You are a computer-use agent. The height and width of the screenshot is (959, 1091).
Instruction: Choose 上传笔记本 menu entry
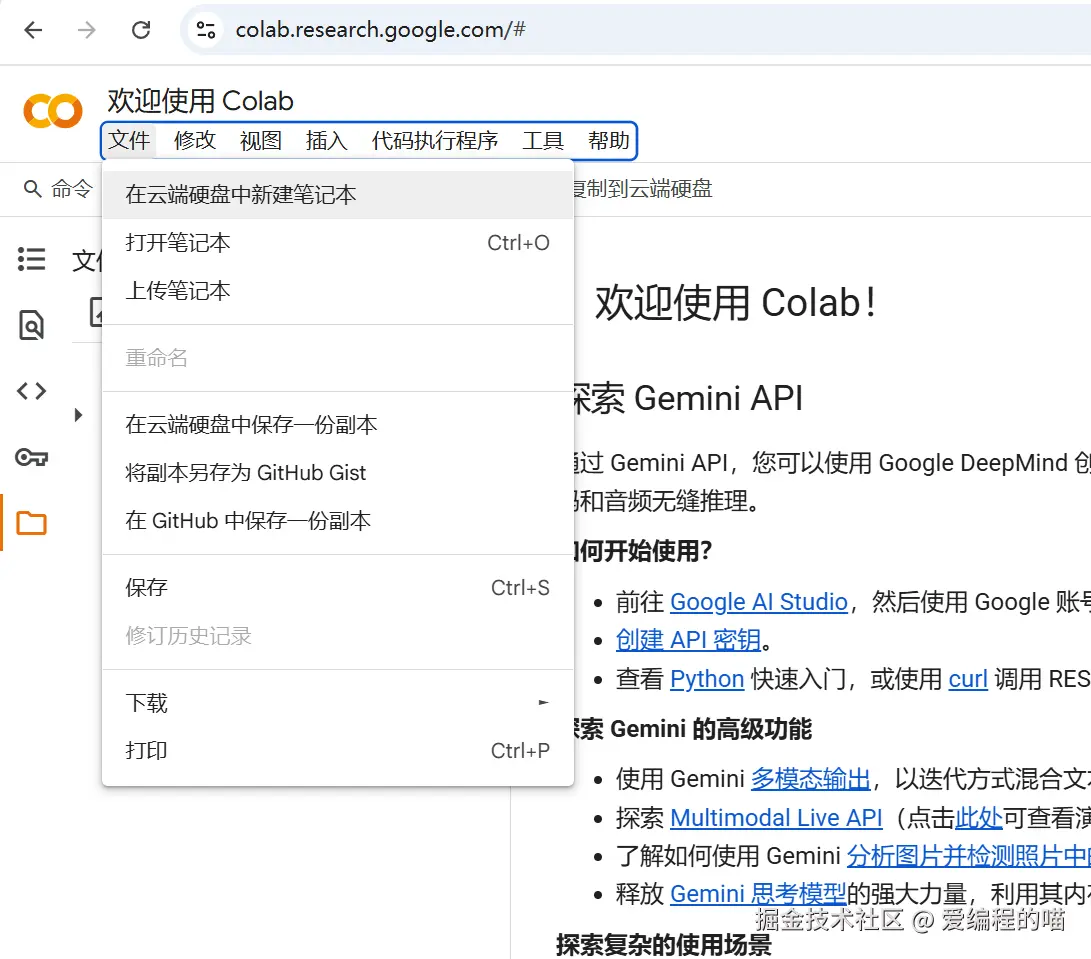(337, 291)
